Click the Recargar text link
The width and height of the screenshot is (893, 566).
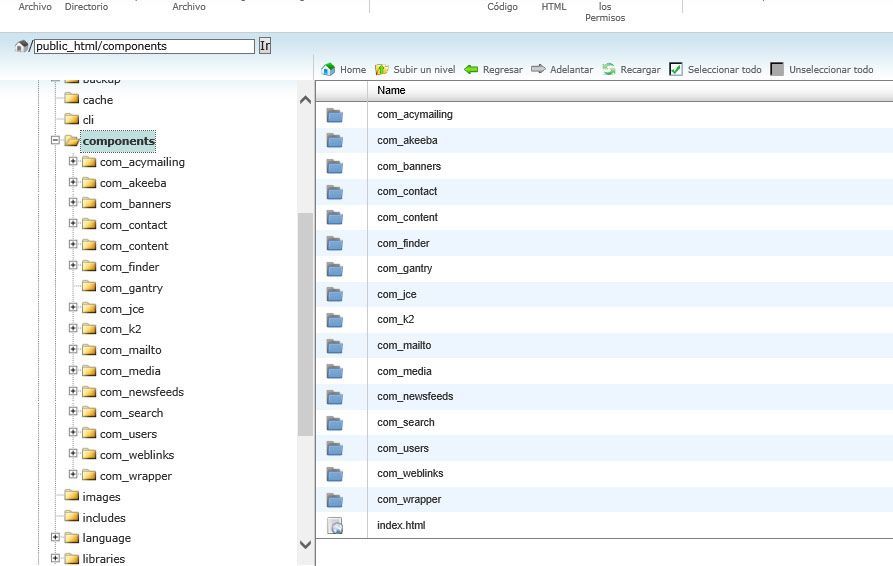[640, 69]
